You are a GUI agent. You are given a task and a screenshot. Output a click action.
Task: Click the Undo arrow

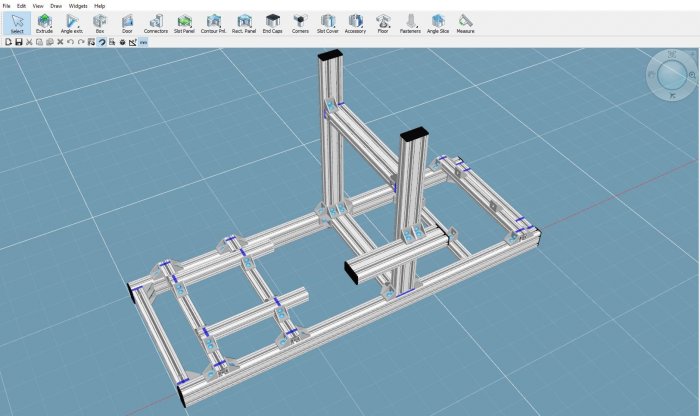coord(71,42)
